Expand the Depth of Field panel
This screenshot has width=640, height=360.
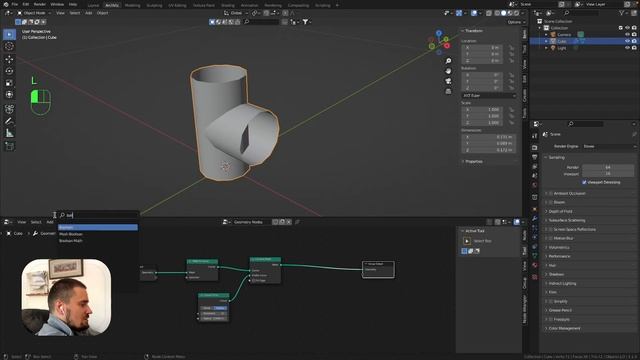tap(560, 211)
